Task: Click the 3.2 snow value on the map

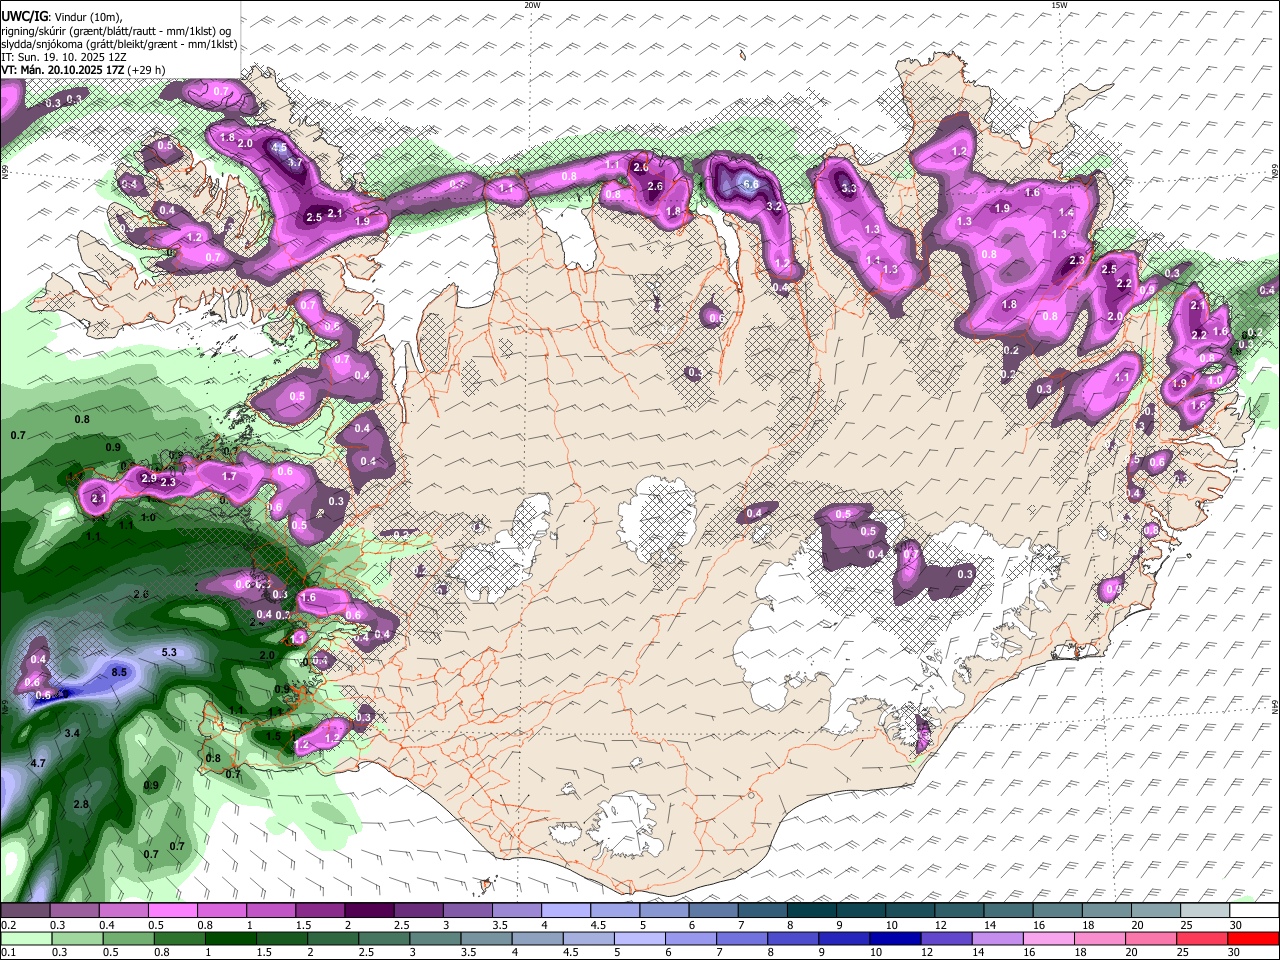Action: (x=773, y=206)
